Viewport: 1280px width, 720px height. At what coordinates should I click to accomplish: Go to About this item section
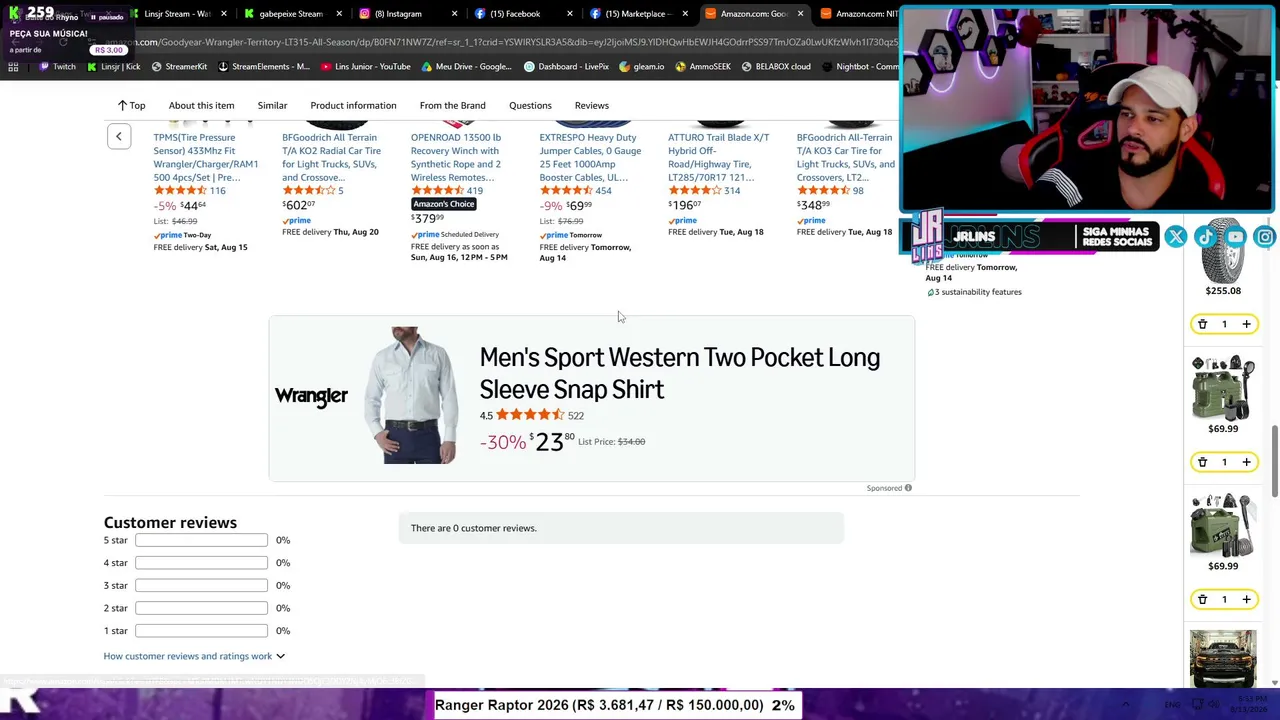click(x=201, y=105)
